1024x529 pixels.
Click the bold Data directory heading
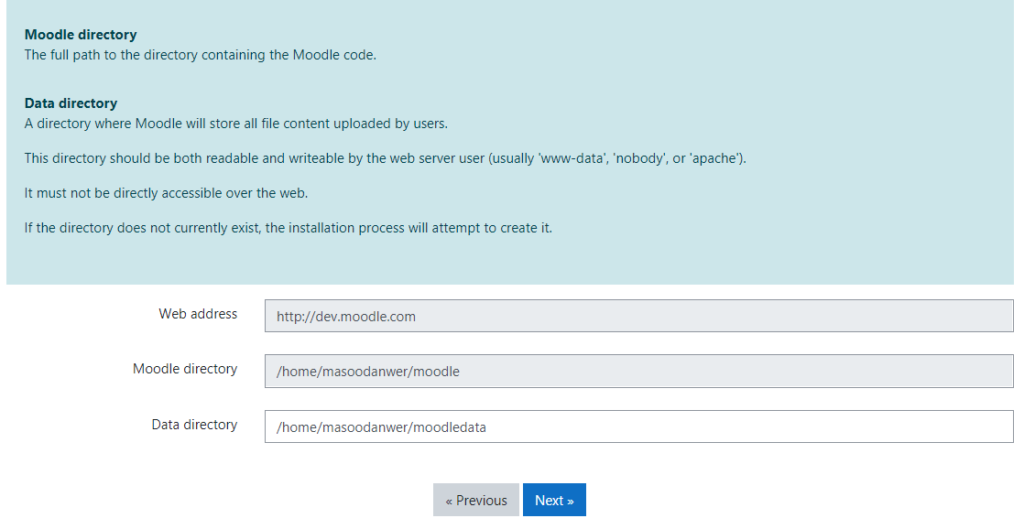[71, 103]
